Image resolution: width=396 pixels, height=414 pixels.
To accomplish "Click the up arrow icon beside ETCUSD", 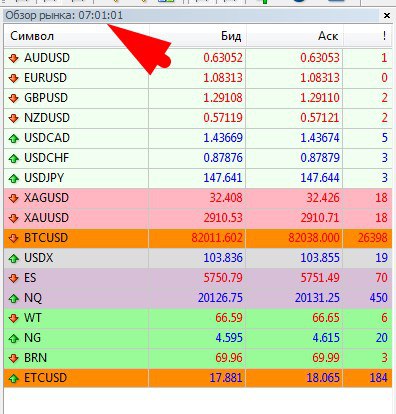I will point(13,378).
